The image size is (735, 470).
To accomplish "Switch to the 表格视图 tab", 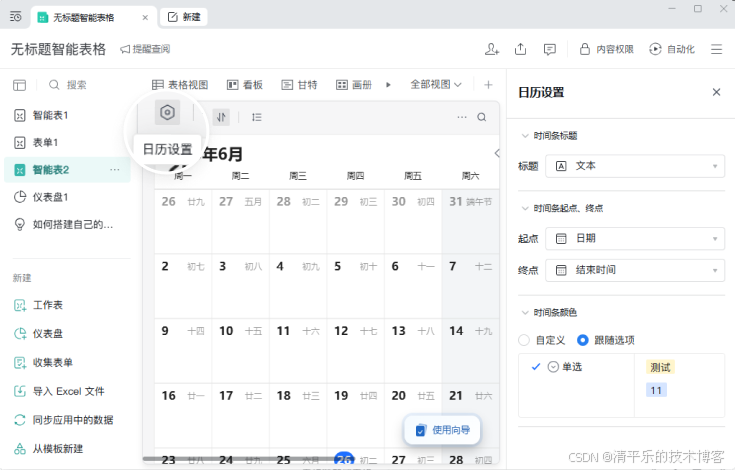I will point(180,85).
